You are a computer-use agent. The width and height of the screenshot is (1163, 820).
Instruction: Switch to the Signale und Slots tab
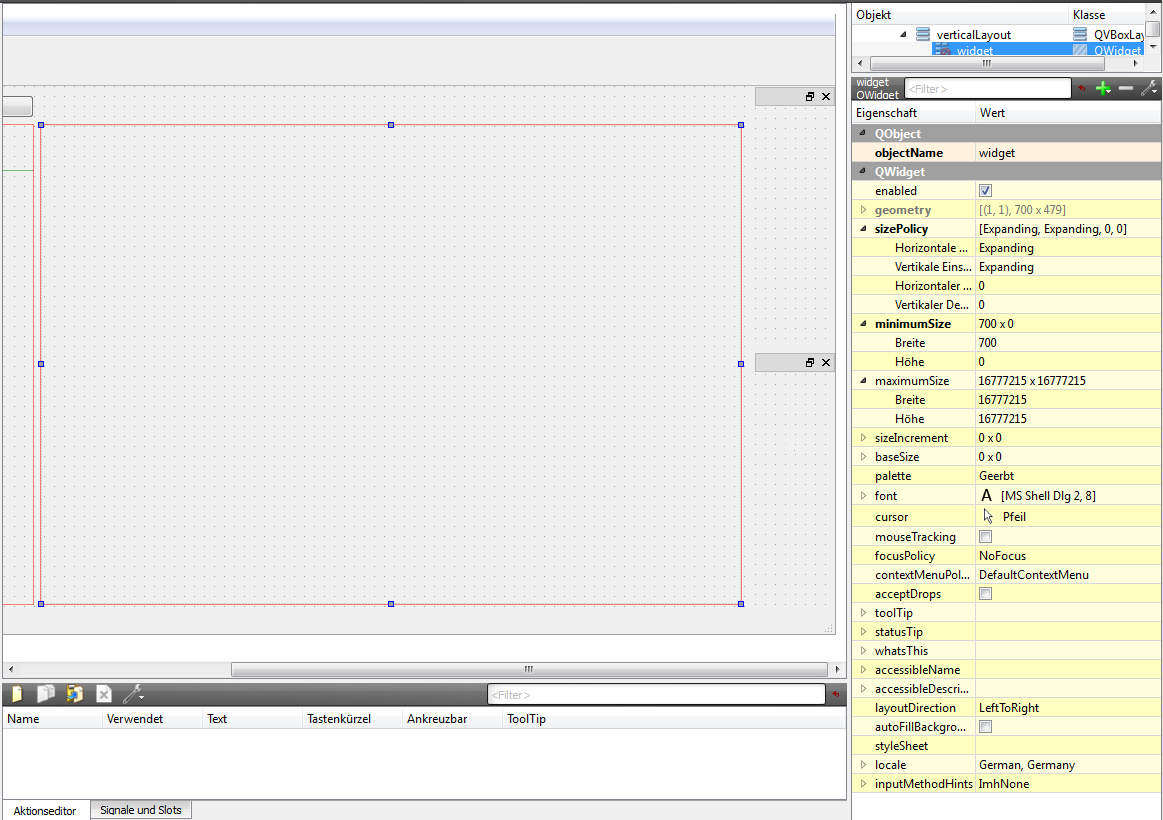[141, 810]
